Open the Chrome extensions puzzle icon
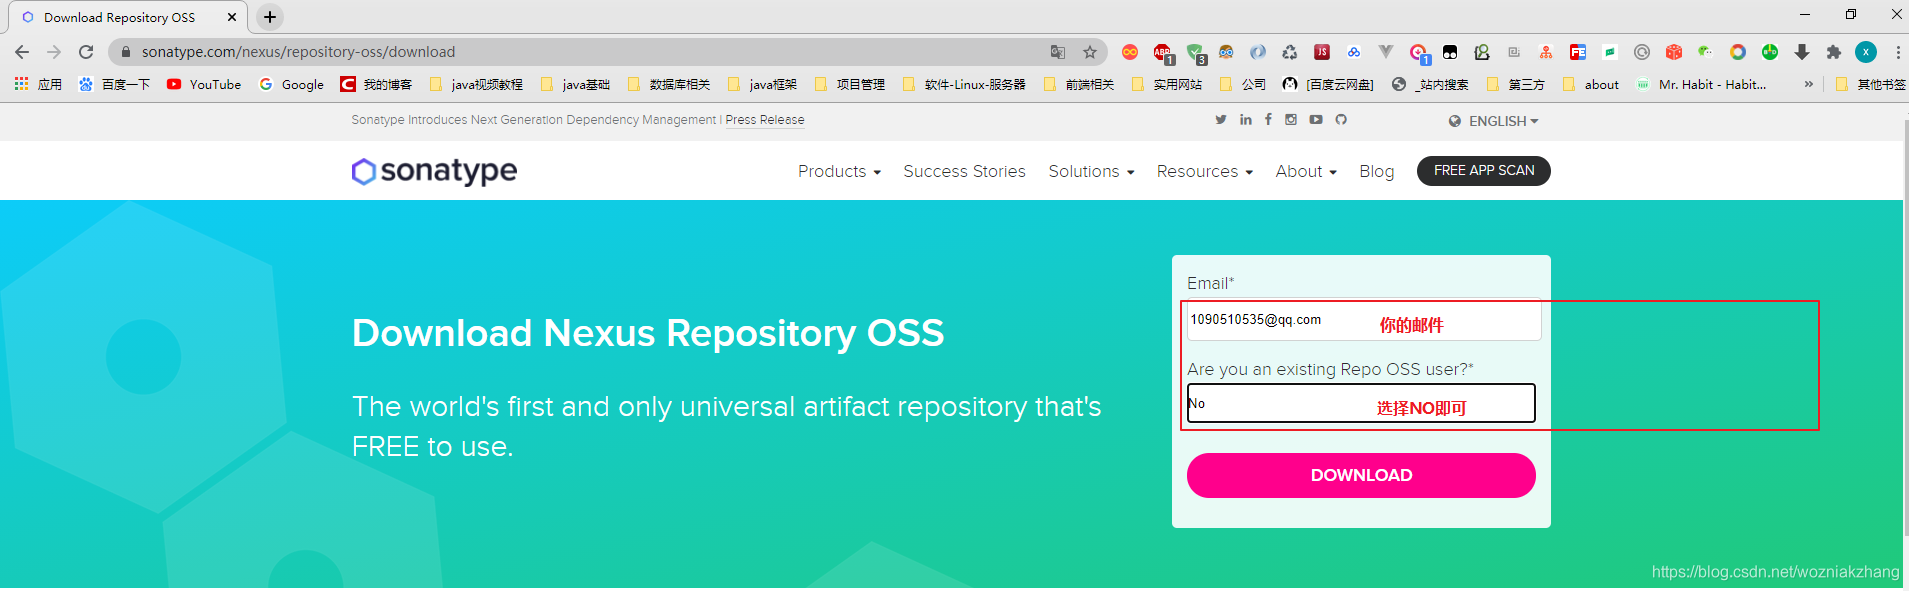Image resolution: width=1909 pixels, height=591 pixels. tap(1834, 52)
